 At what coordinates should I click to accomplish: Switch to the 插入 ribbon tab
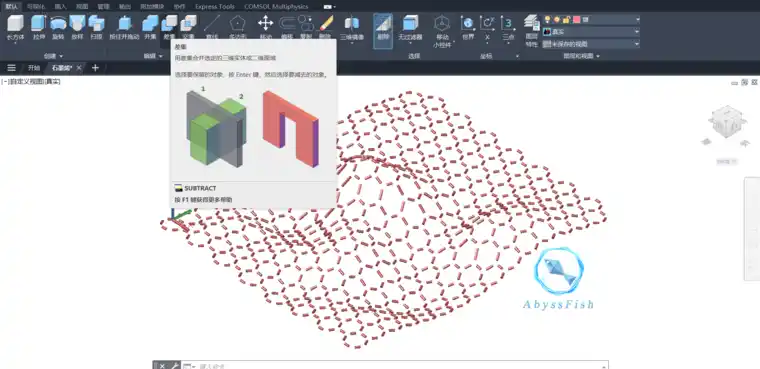click(60, 7)
